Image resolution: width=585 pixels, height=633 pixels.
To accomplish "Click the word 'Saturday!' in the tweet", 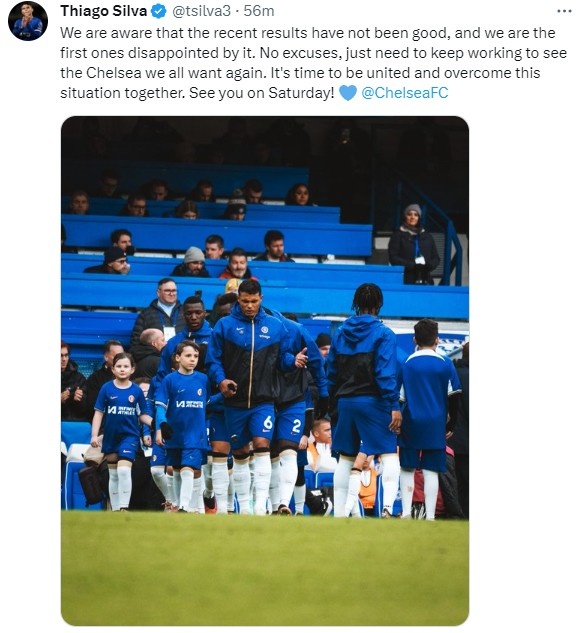I will pyautogui.click(x=301, y=93).
